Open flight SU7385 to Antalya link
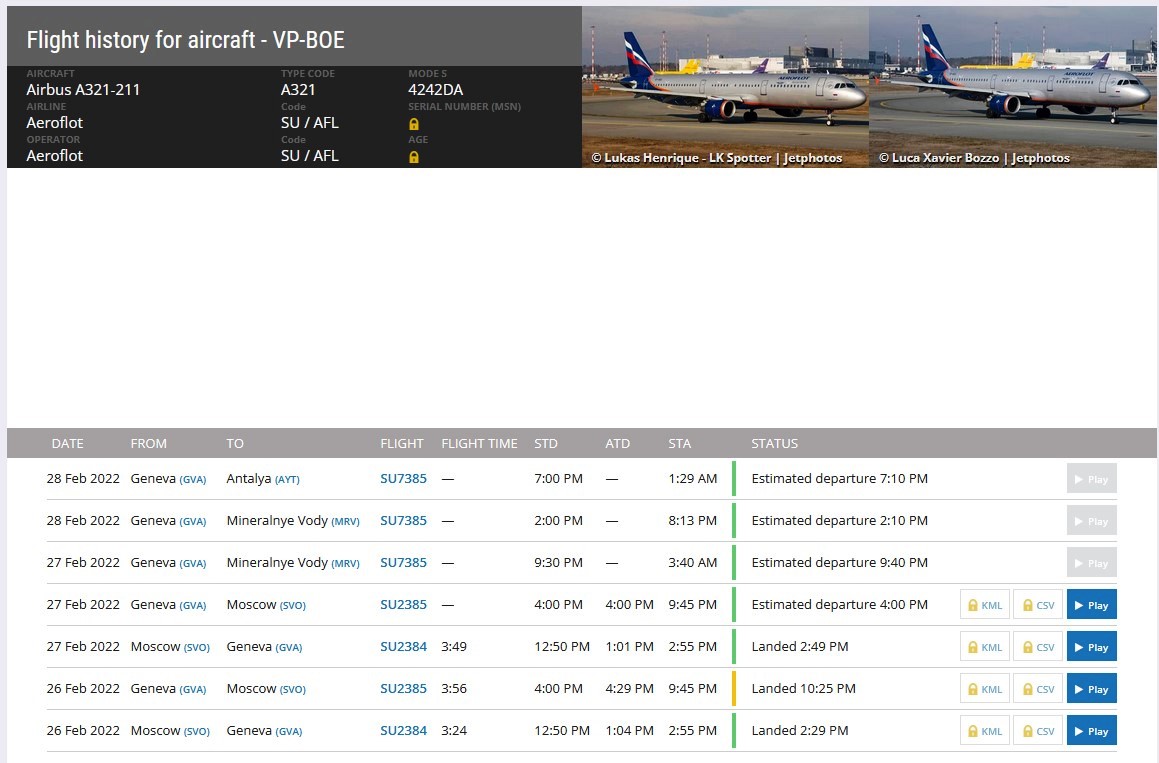Screen dimensions: 1159x763 click(404, 478)
